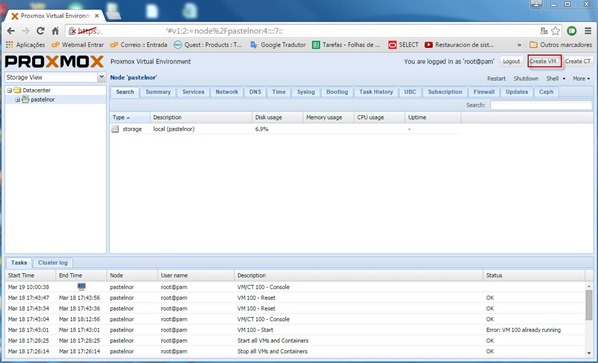This screenshot has height=363, width=598.
Task: Switch to the Bootlog tab
Action: pyautogui.click(x=337, y=92)
